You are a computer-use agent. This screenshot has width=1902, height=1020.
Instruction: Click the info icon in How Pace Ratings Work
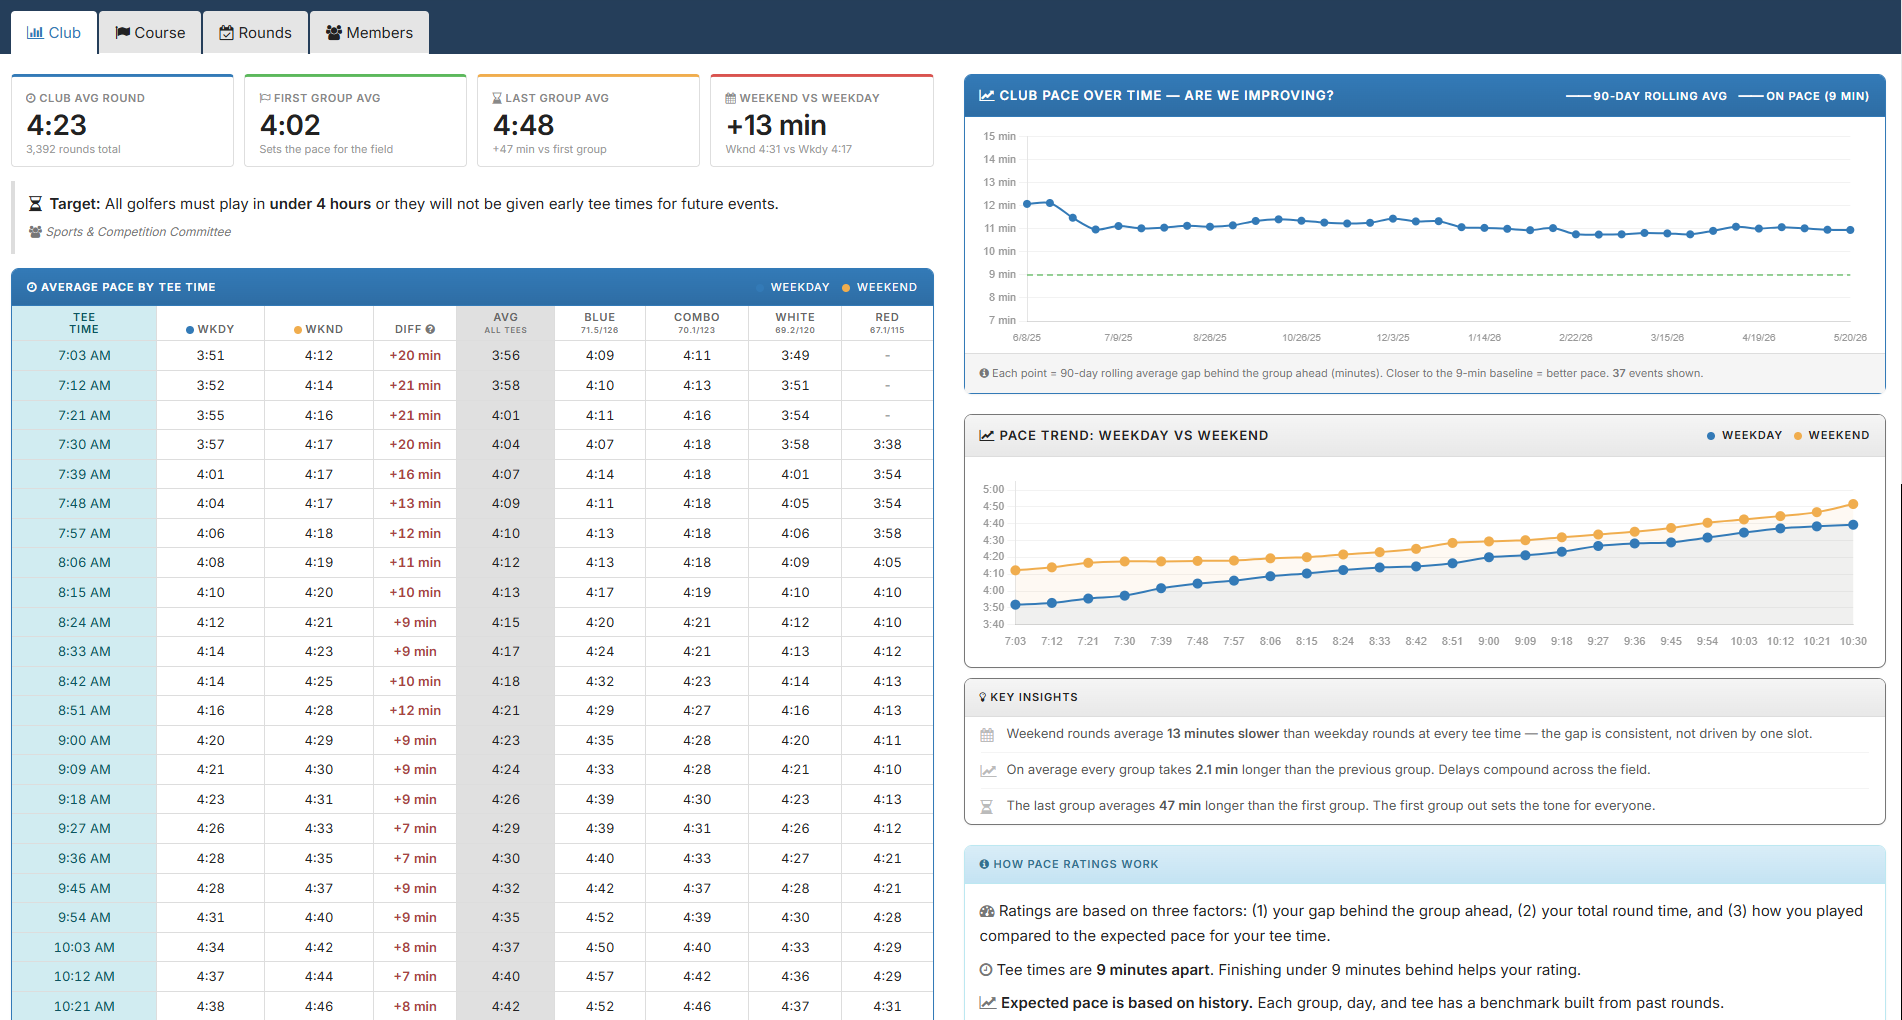pos(984,864)
